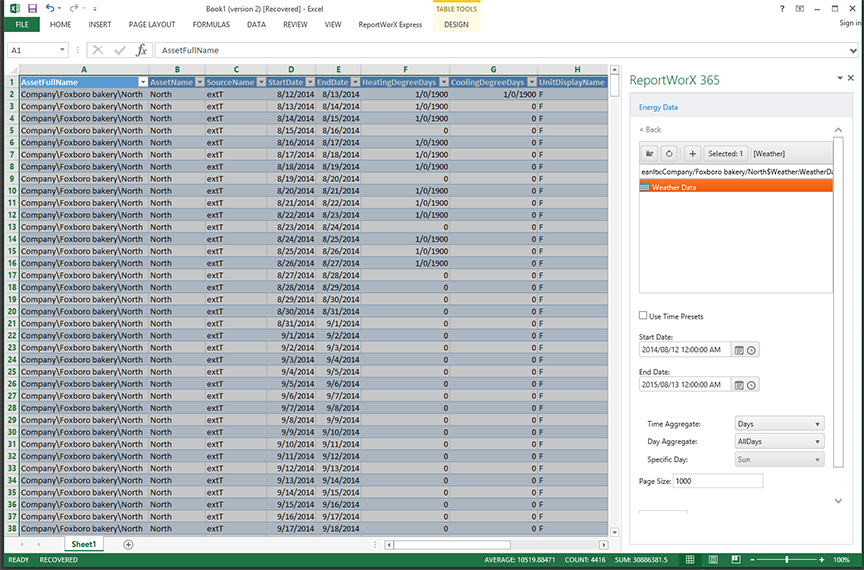This screenshot has width=864, height=570.
Task: Click the Undo arrow icon
Action: pos(50,8)
